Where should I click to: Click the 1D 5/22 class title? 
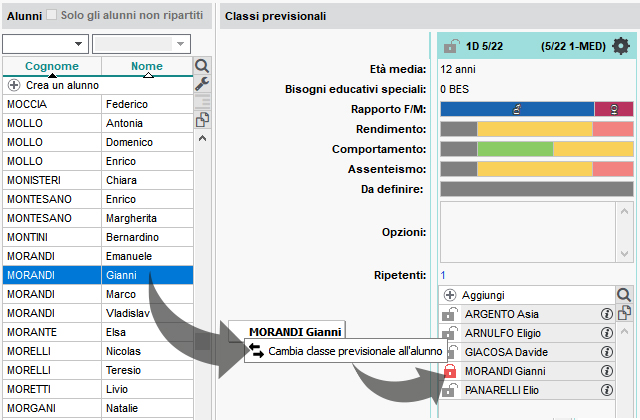click(484, 46)
